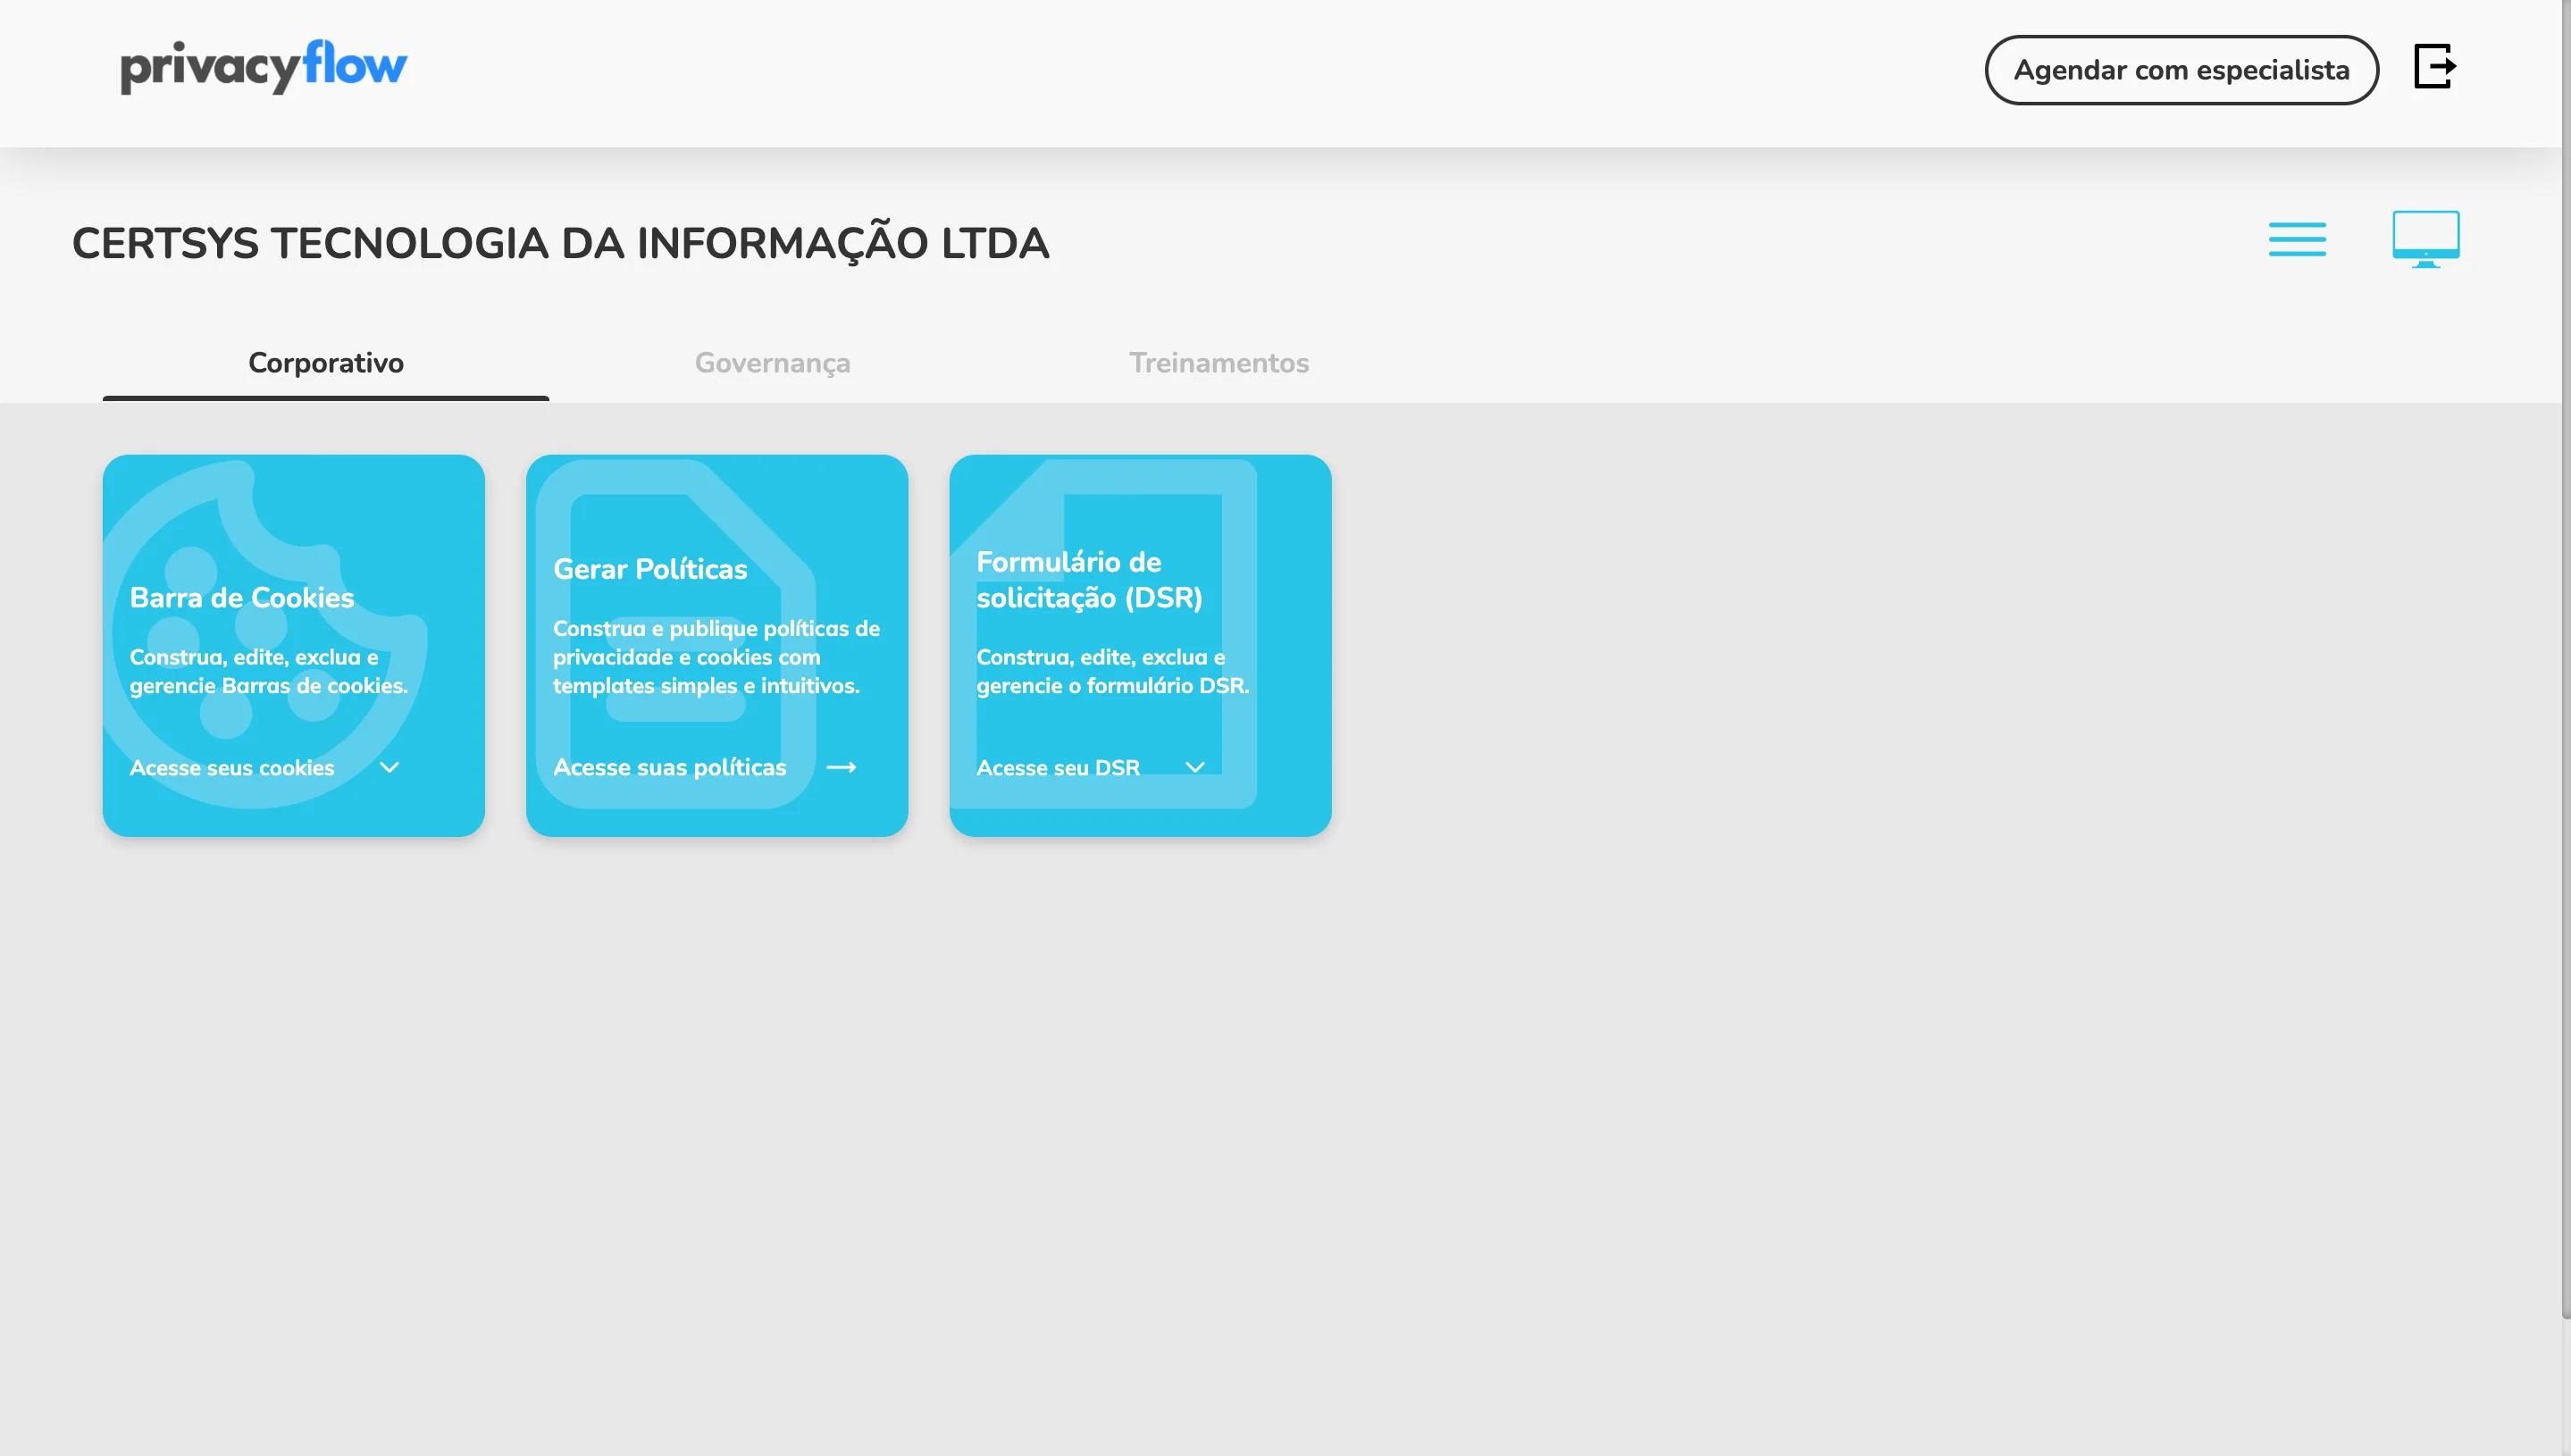The width and height of the screenshot is (2571, 1456).
Task: Click the privacyflow logo
Action: coord(264,68)
